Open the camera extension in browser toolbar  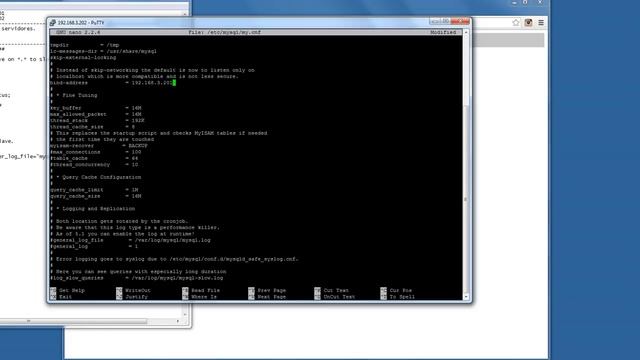point(528,22)
